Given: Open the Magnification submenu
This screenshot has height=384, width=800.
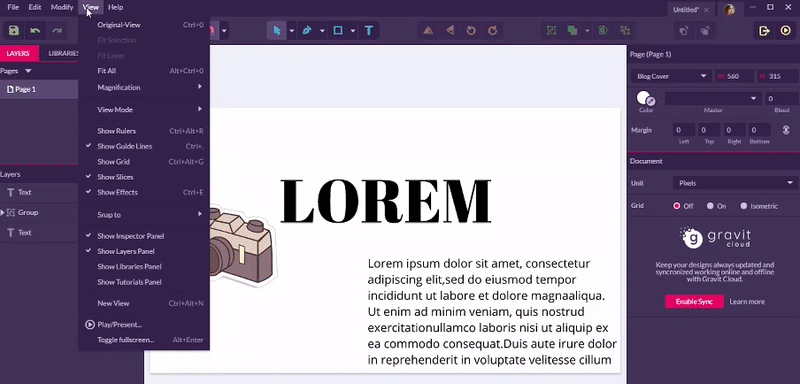Looking at the screenshot, I should 144,87.
